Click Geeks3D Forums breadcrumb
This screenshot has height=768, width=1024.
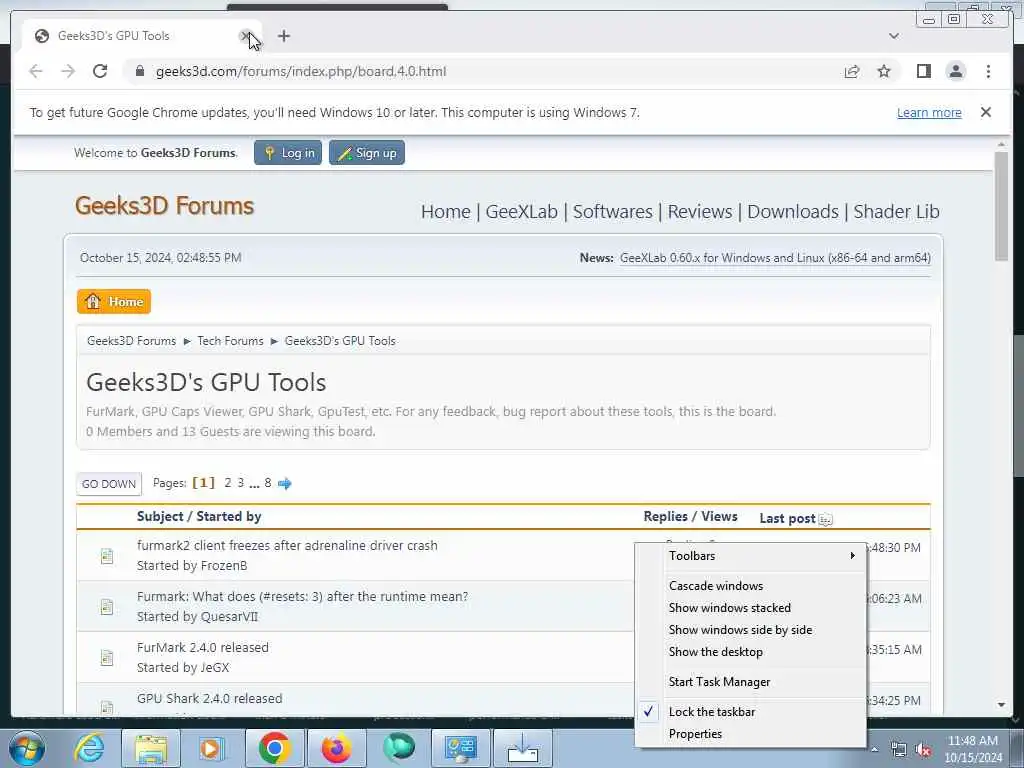(131, 341)
